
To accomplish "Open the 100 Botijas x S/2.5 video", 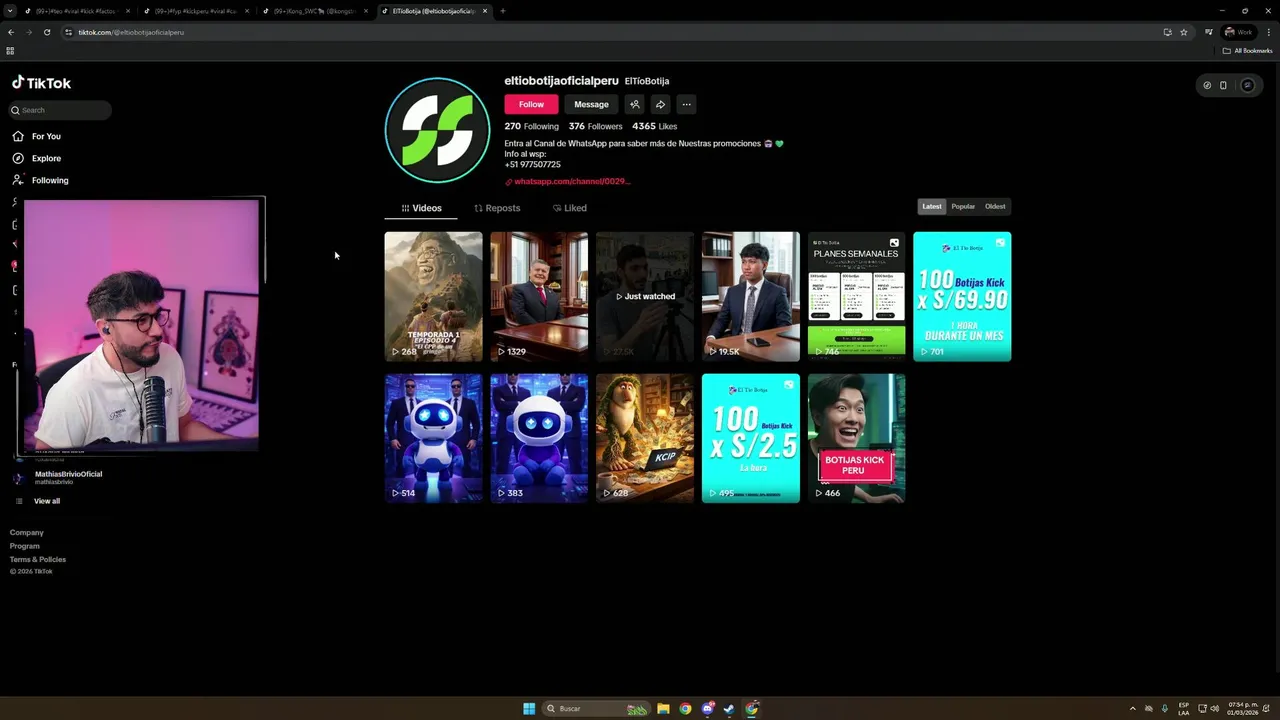I will (751, 438).
